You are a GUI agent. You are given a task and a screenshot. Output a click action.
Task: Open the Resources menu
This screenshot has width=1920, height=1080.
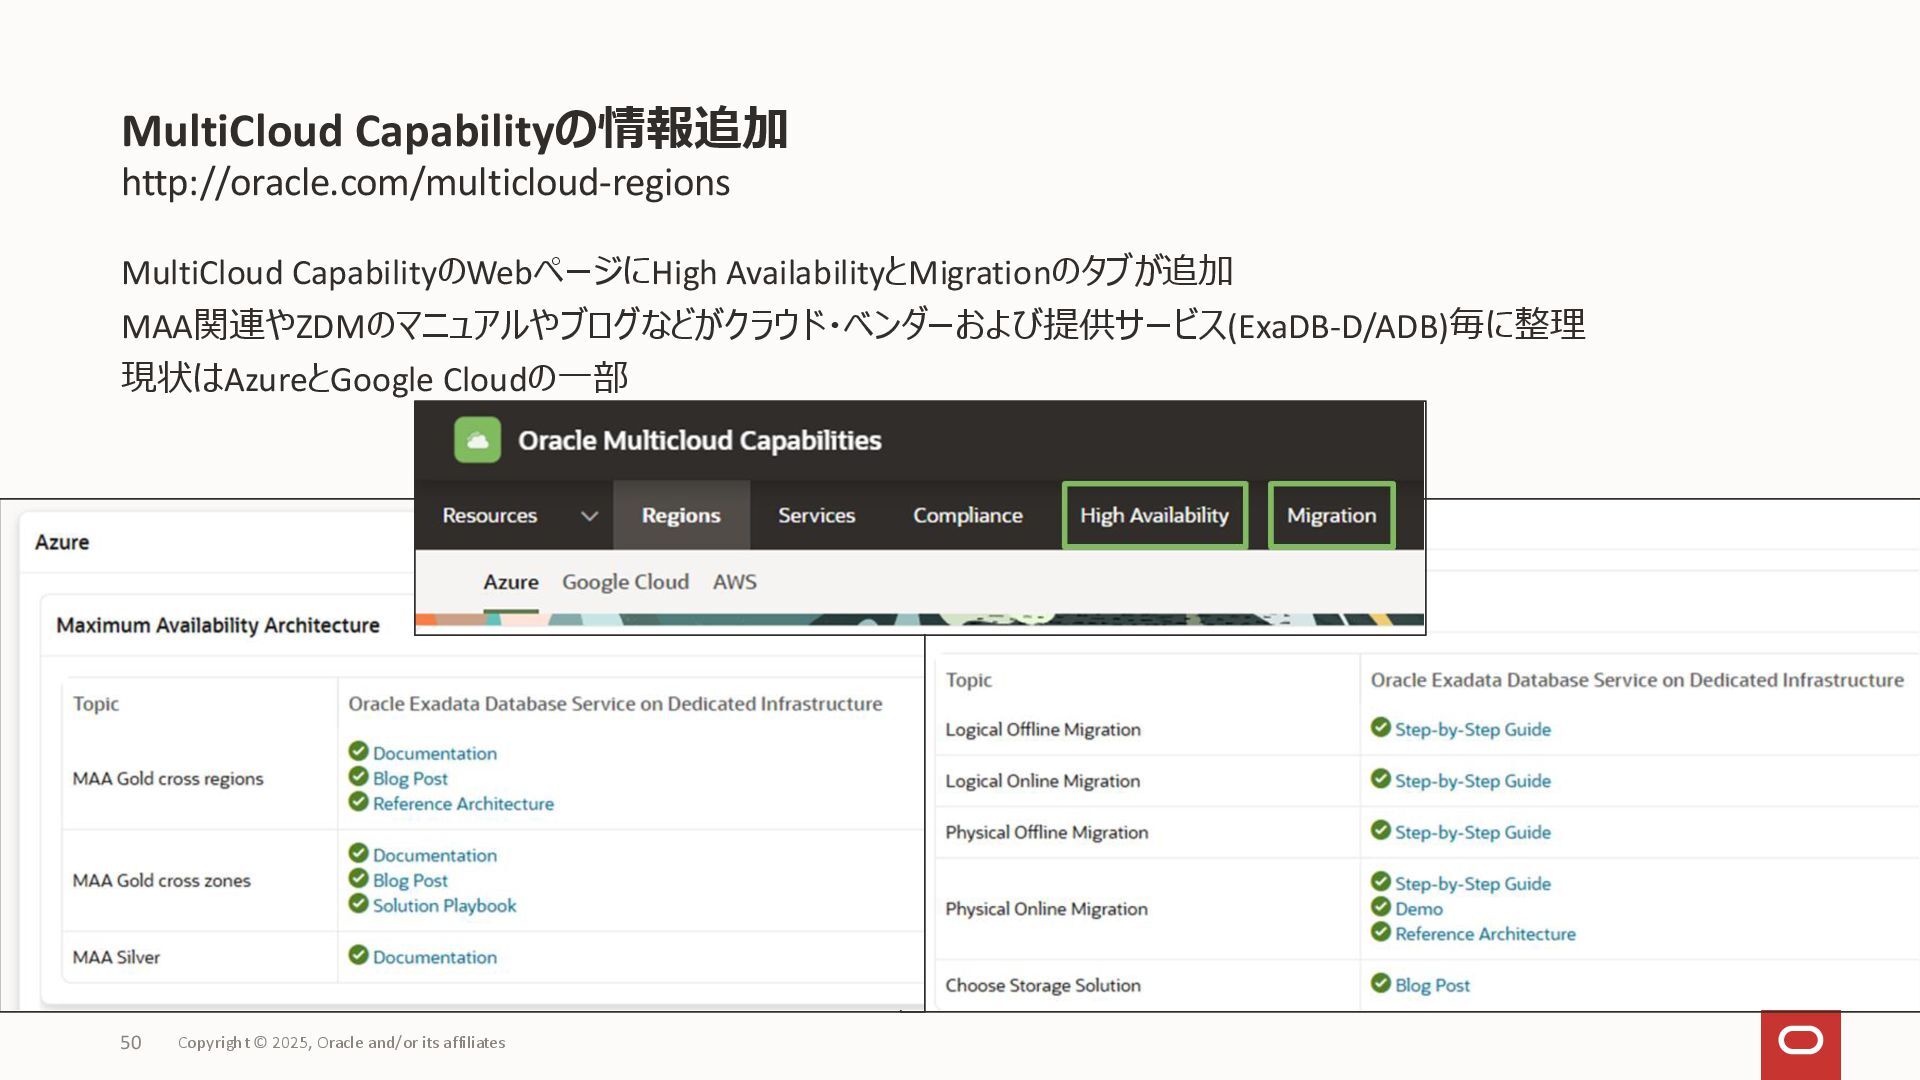tap(489, 516)
